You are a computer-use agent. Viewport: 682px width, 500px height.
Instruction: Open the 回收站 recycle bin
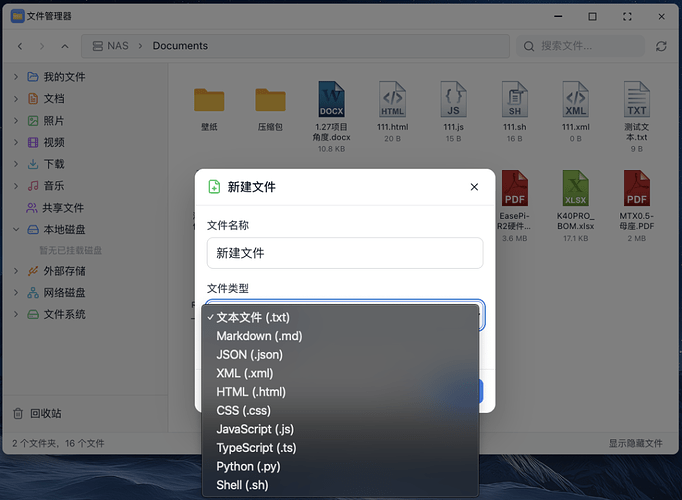coord(45,413)
